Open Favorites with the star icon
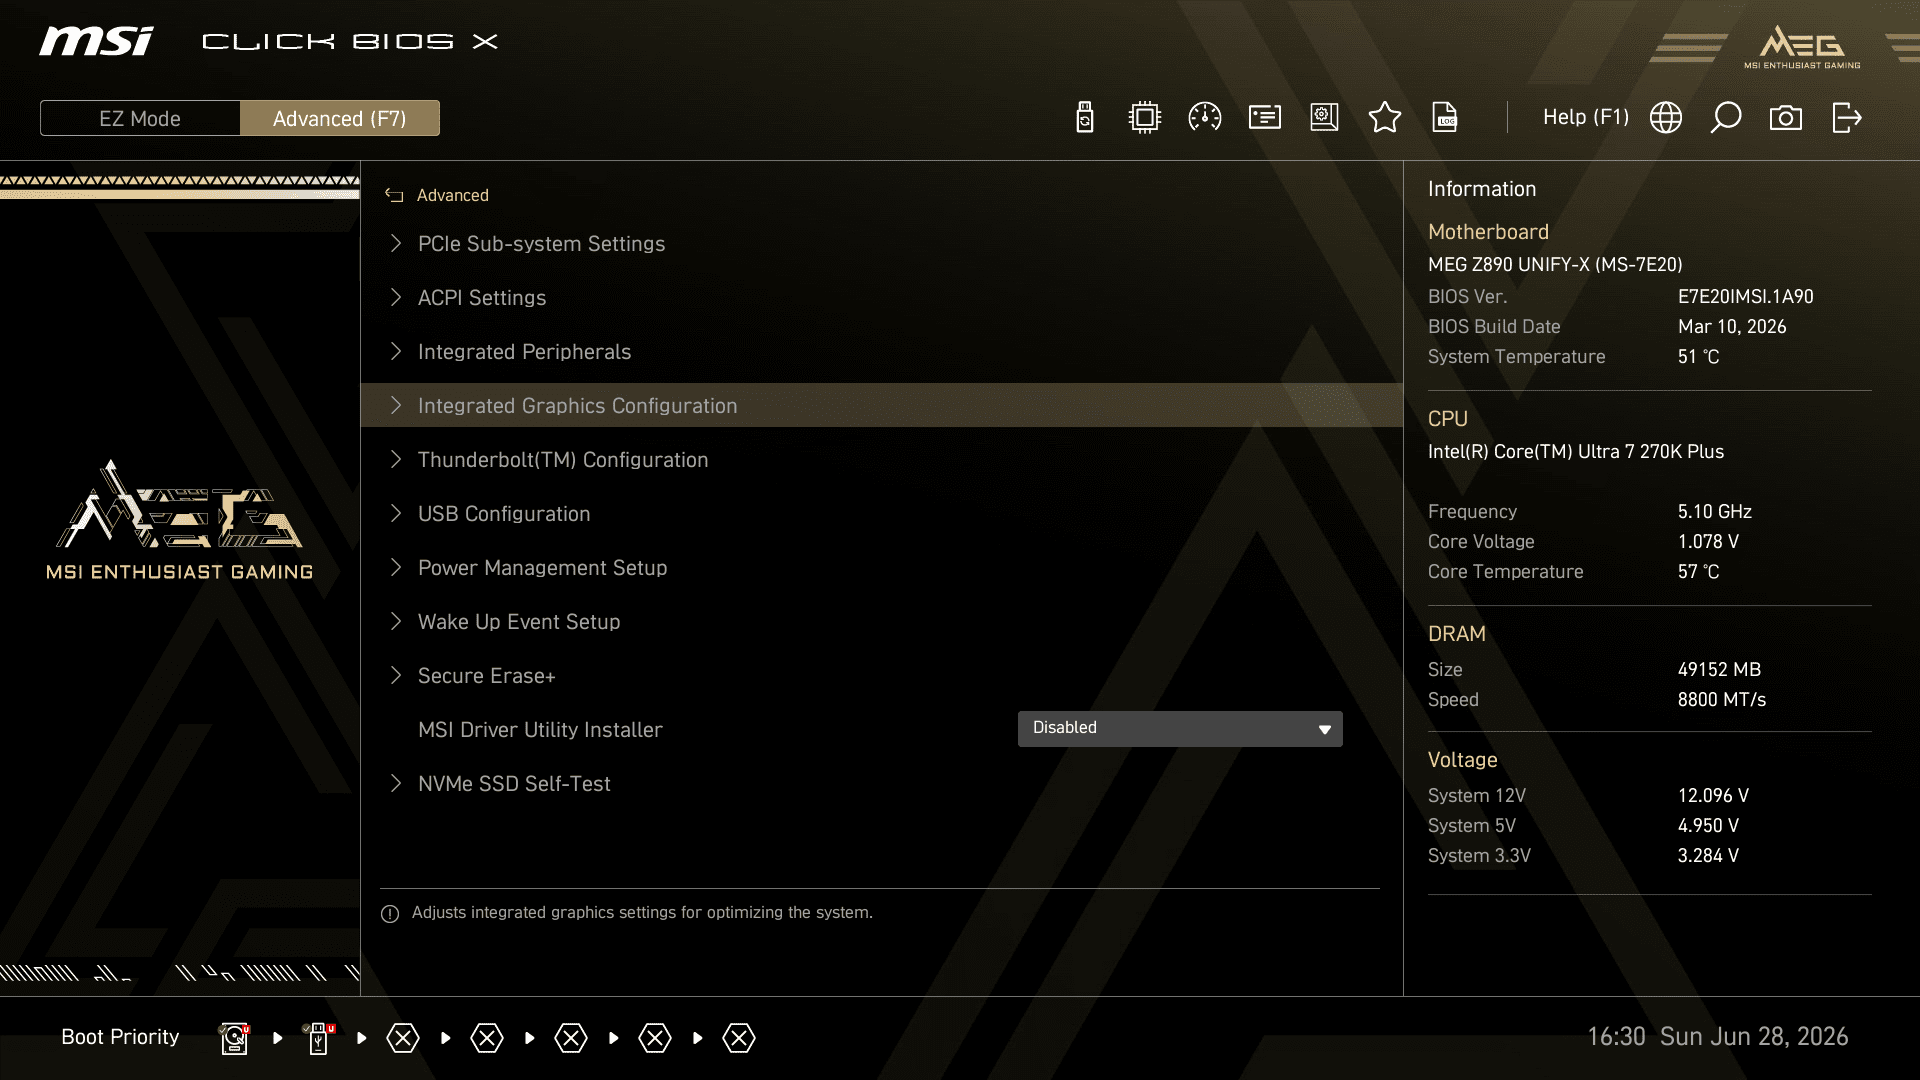1920x1080 pixels. tap(1385, 118)
